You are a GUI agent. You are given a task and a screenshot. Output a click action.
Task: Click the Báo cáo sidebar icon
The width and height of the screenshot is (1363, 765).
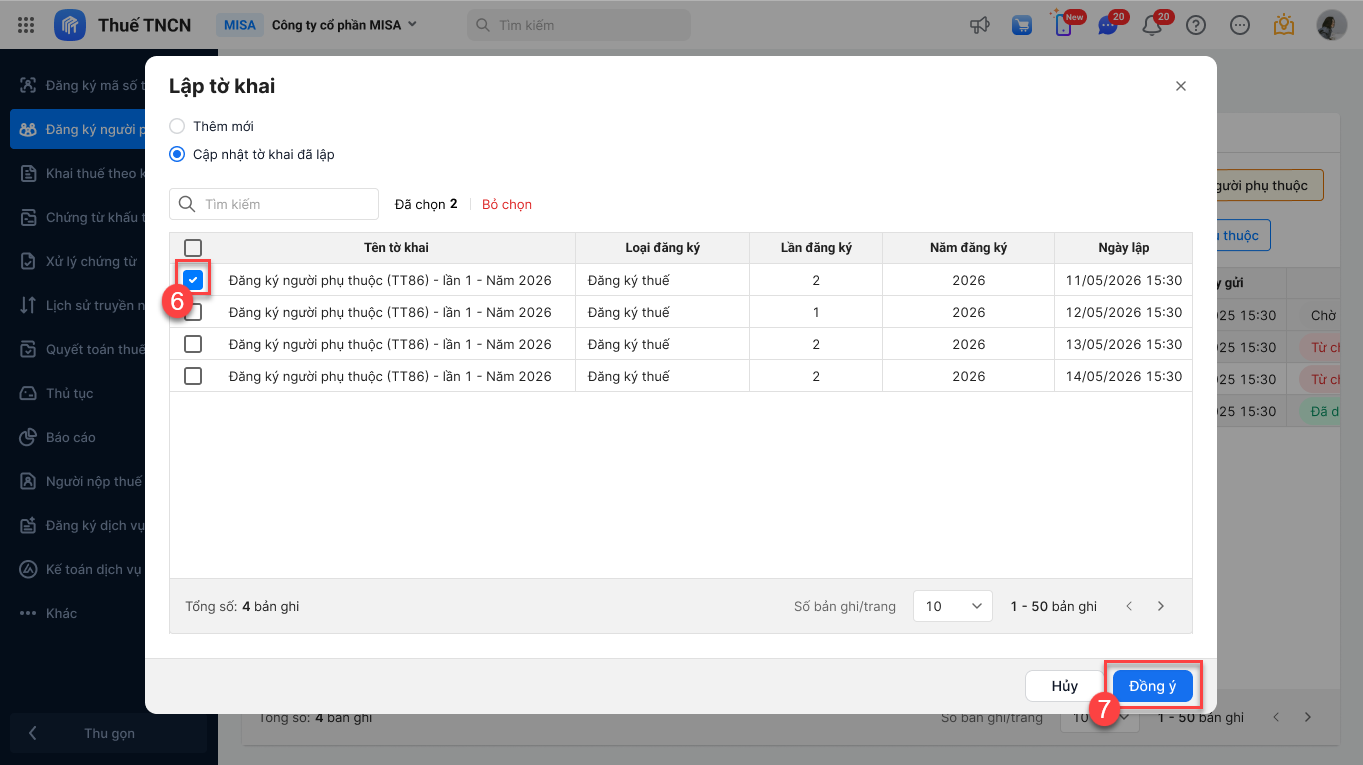point(28,437)
